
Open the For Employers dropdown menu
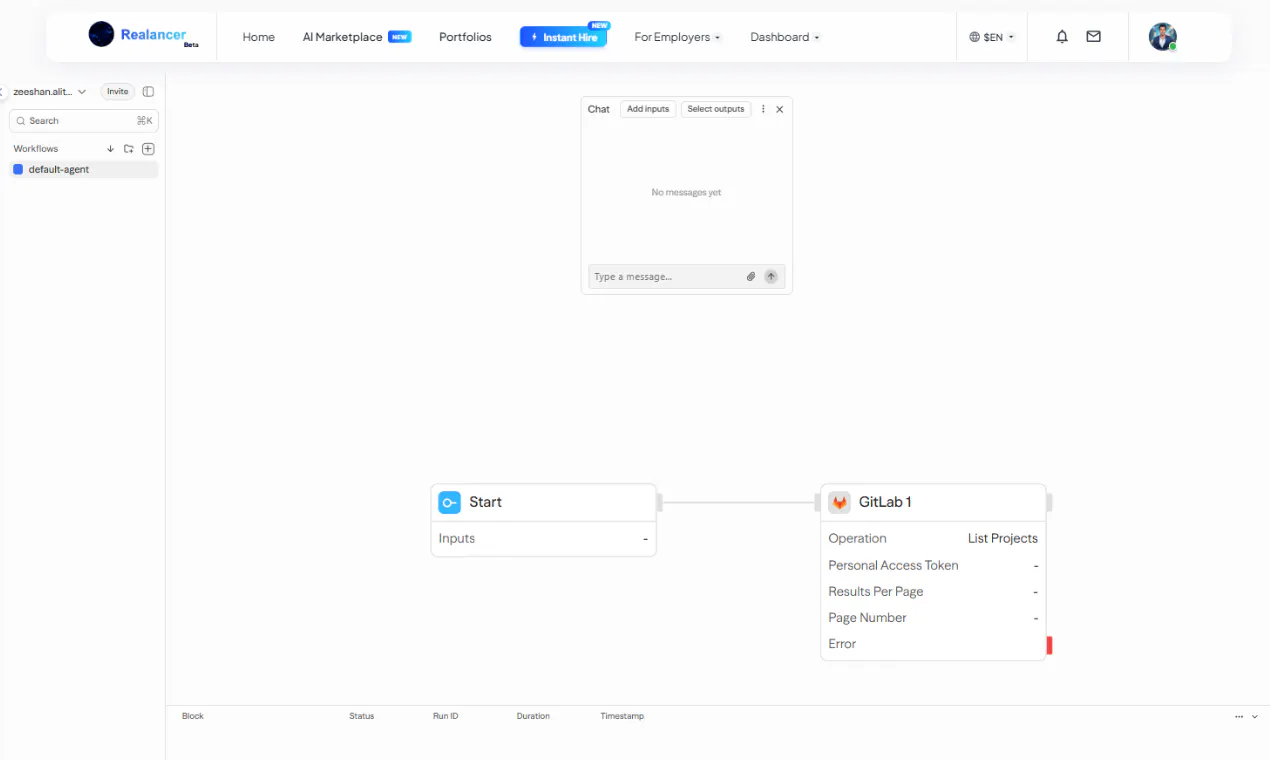678,37
